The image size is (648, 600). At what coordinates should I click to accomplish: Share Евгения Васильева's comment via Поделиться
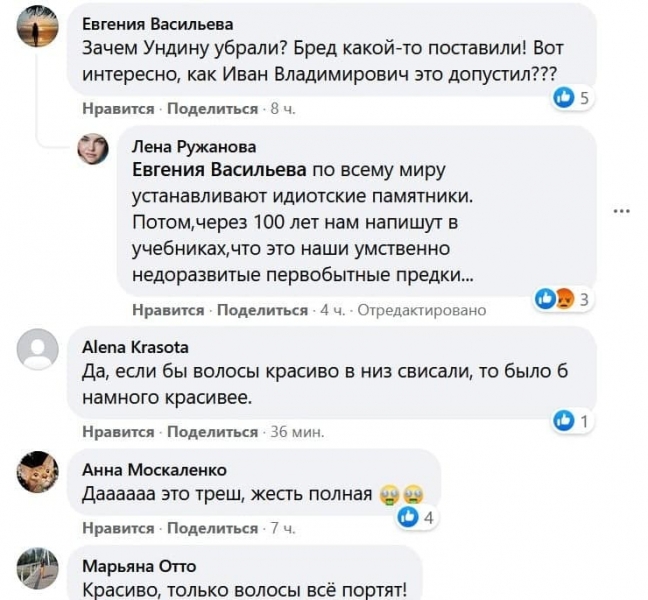pos(212,109)
